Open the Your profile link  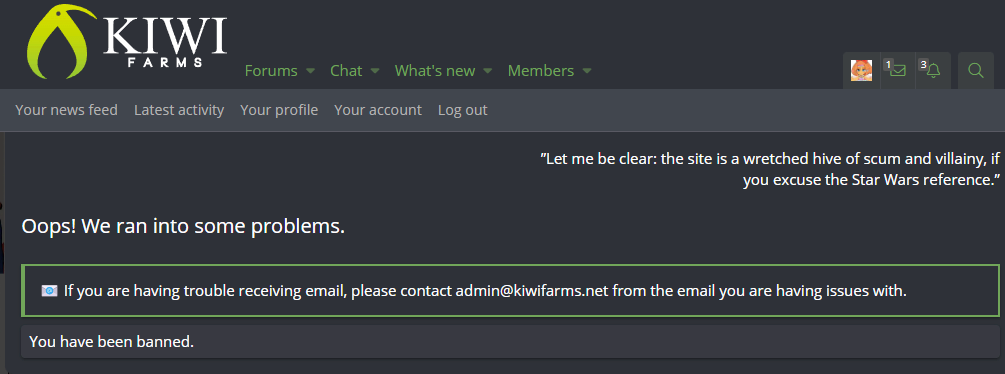(x=279, y=110)
